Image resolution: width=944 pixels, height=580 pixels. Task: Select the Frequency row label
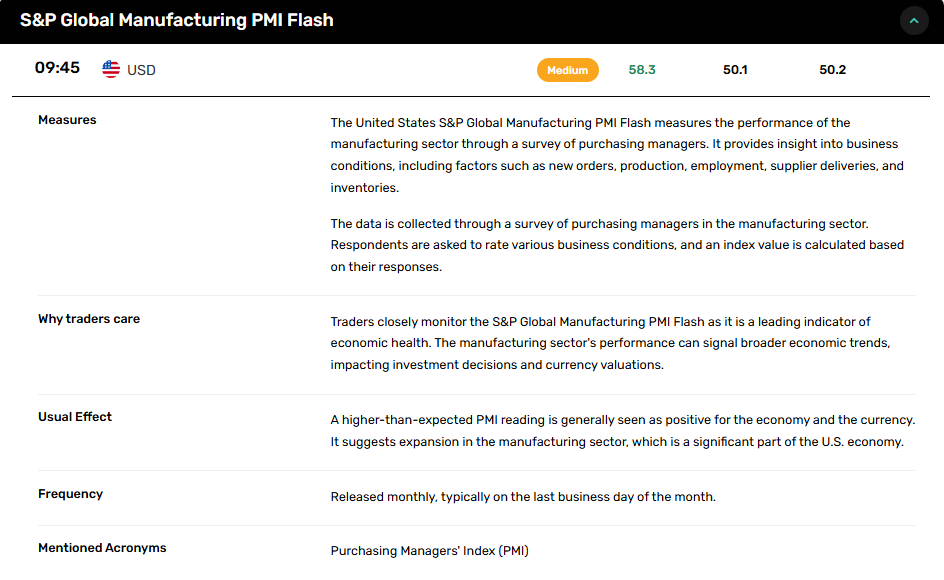(70, 494)
